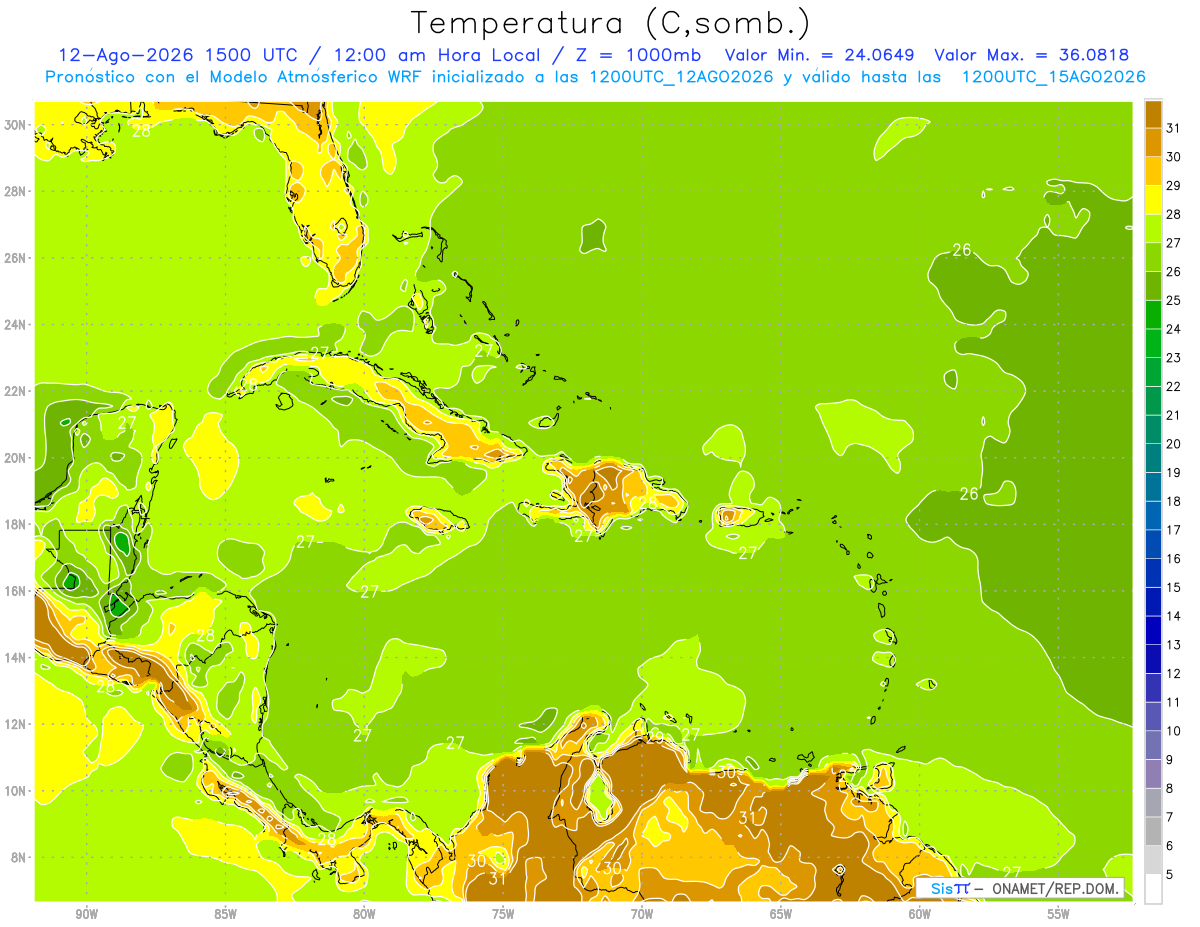
Task: Click the 8N latitude label
Action: pos(20,858)
